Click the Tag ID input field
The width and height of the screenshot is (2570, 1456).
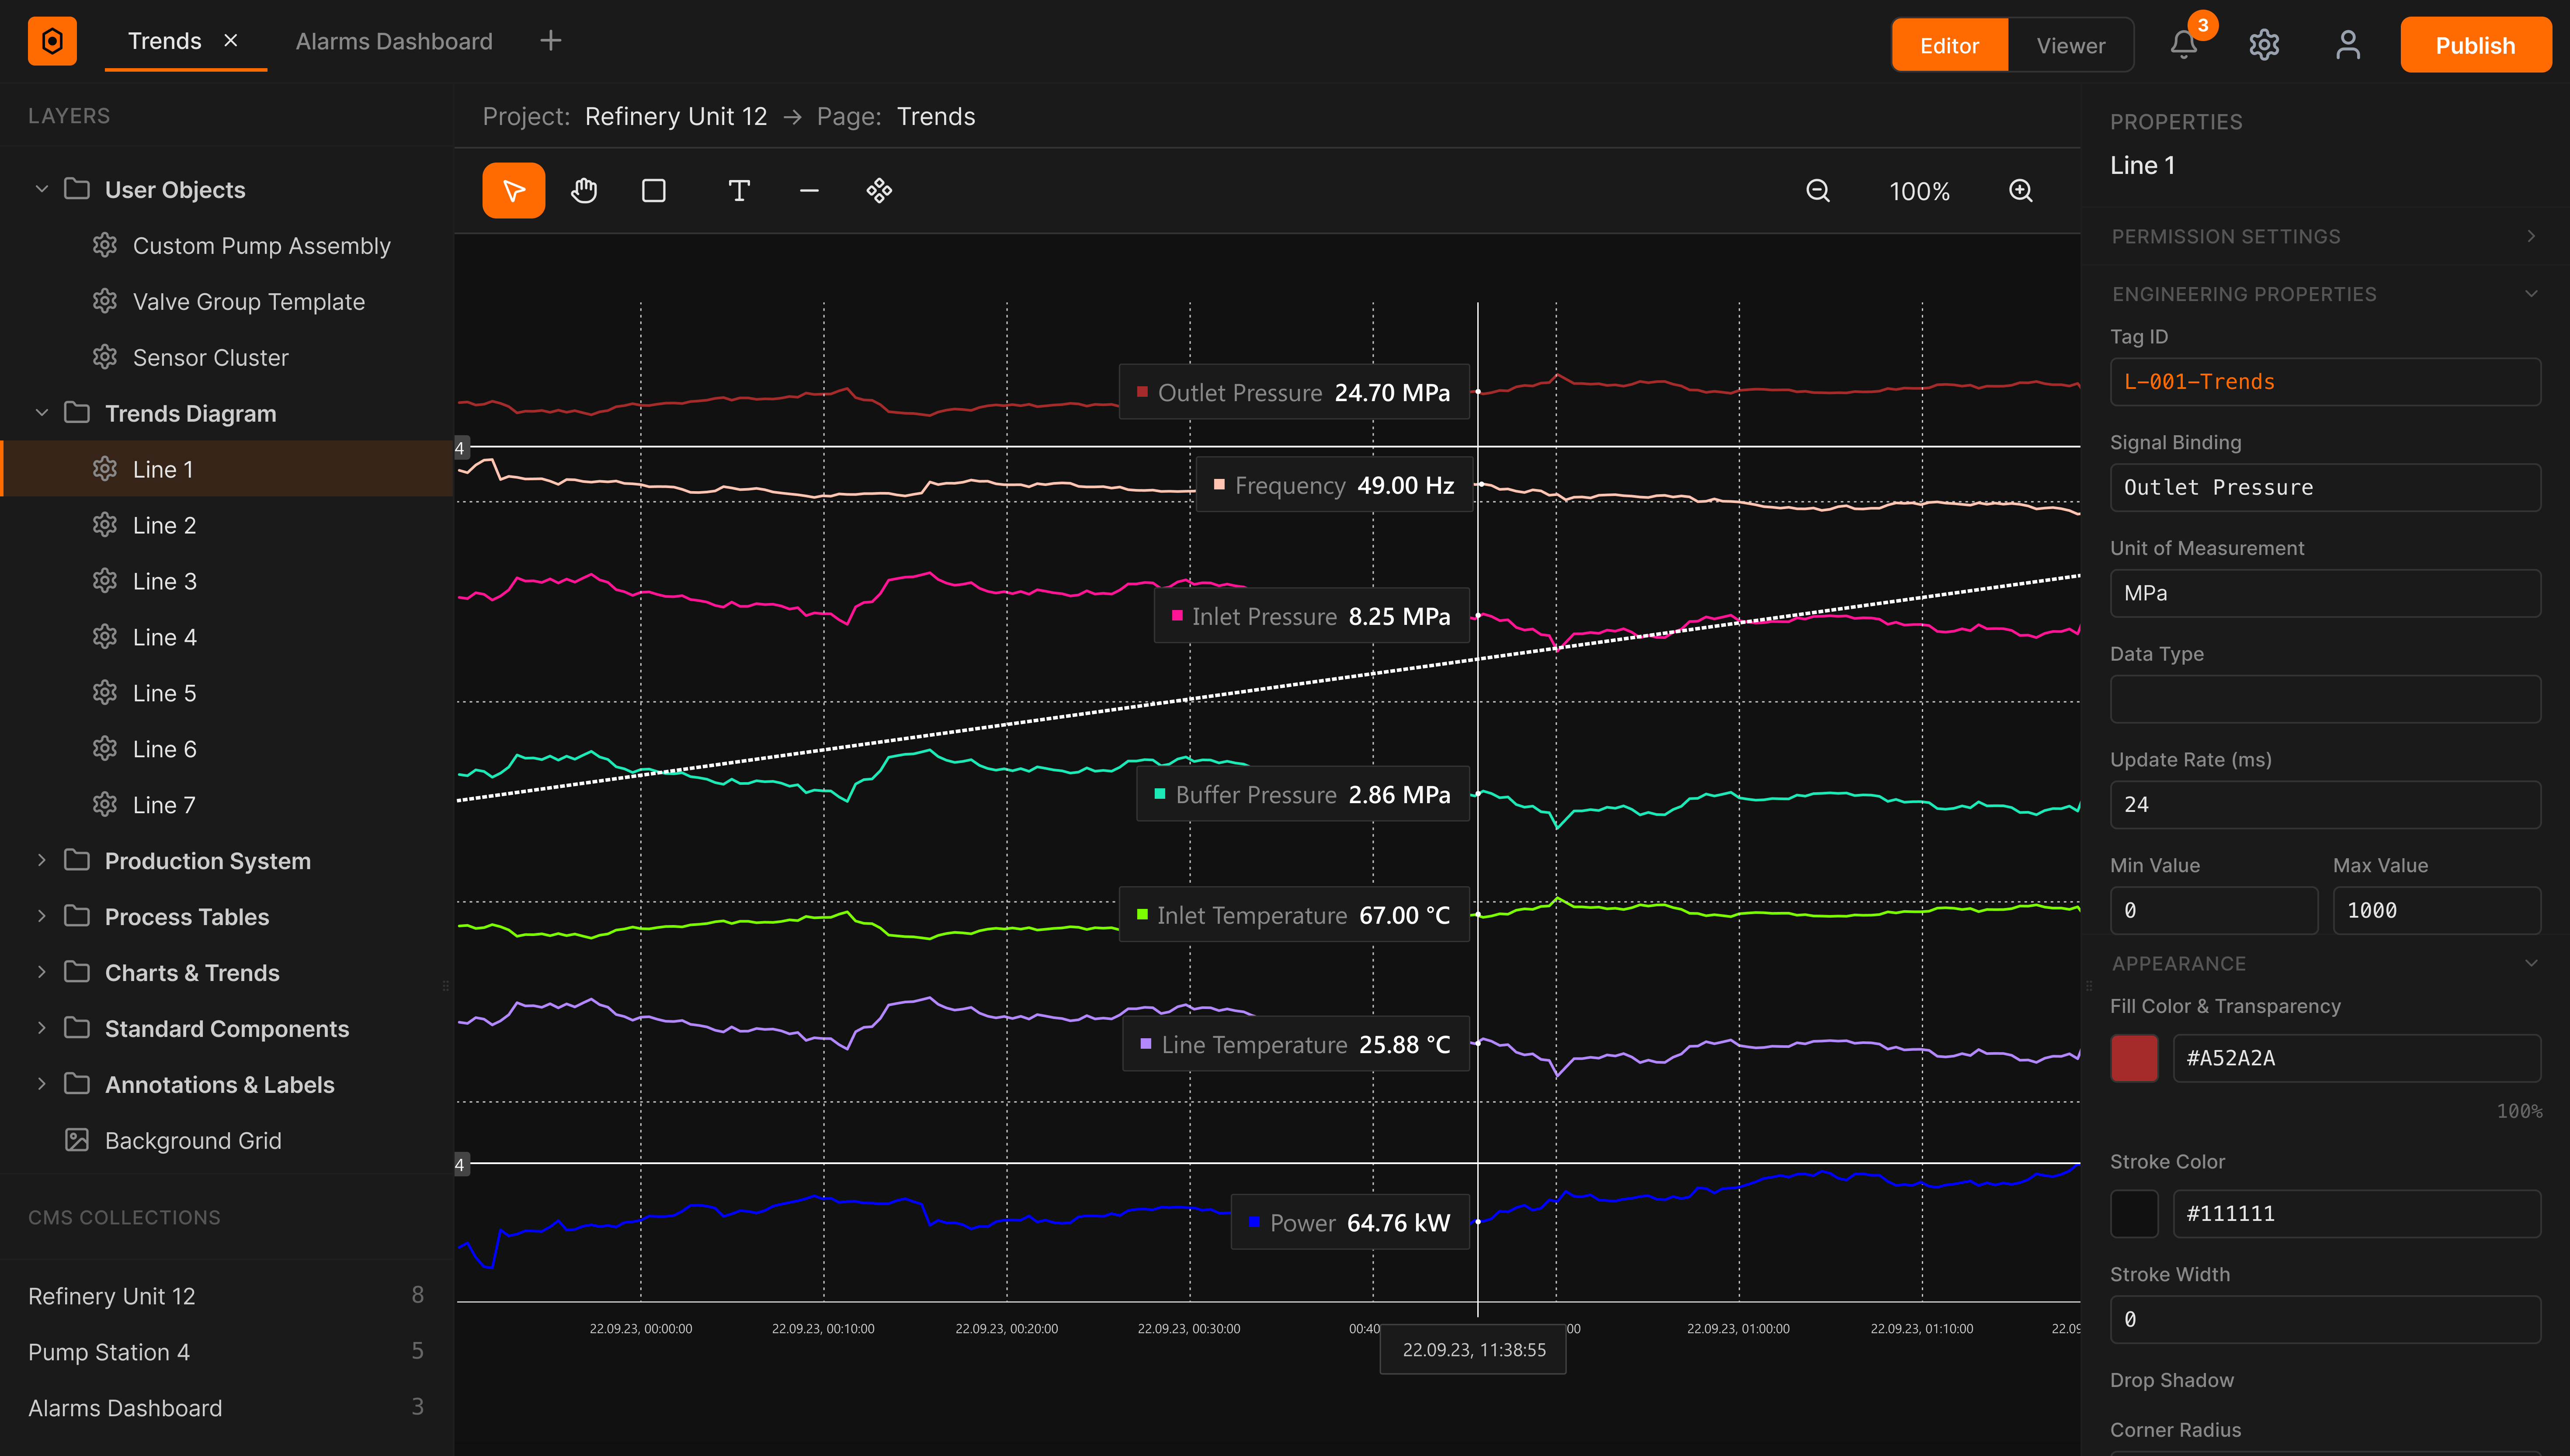[x=2325, y=382]
